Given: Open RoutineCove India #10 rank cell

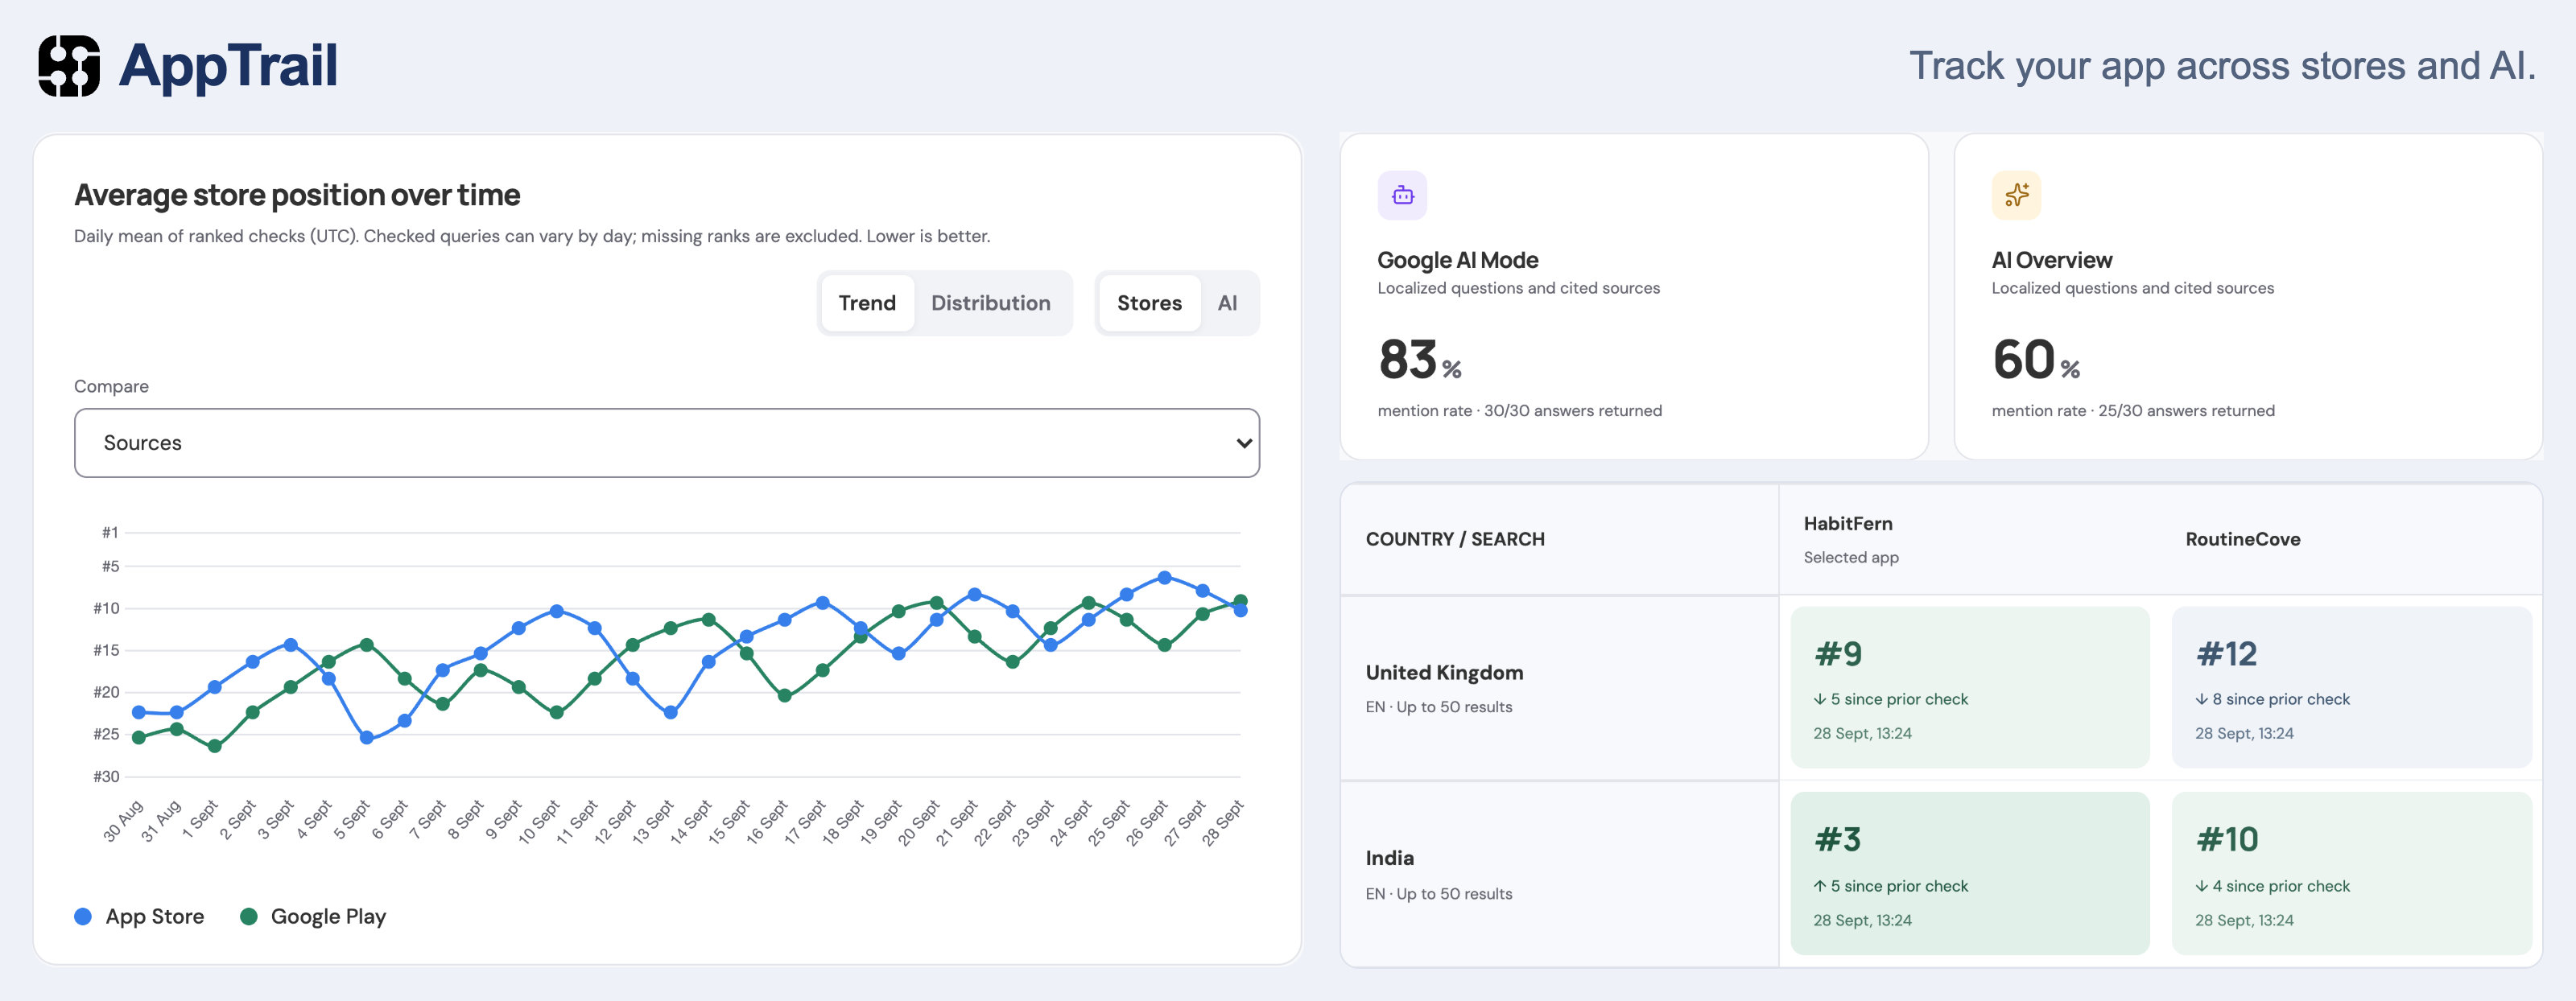Looking at the screenshot, I should 2351,873.
